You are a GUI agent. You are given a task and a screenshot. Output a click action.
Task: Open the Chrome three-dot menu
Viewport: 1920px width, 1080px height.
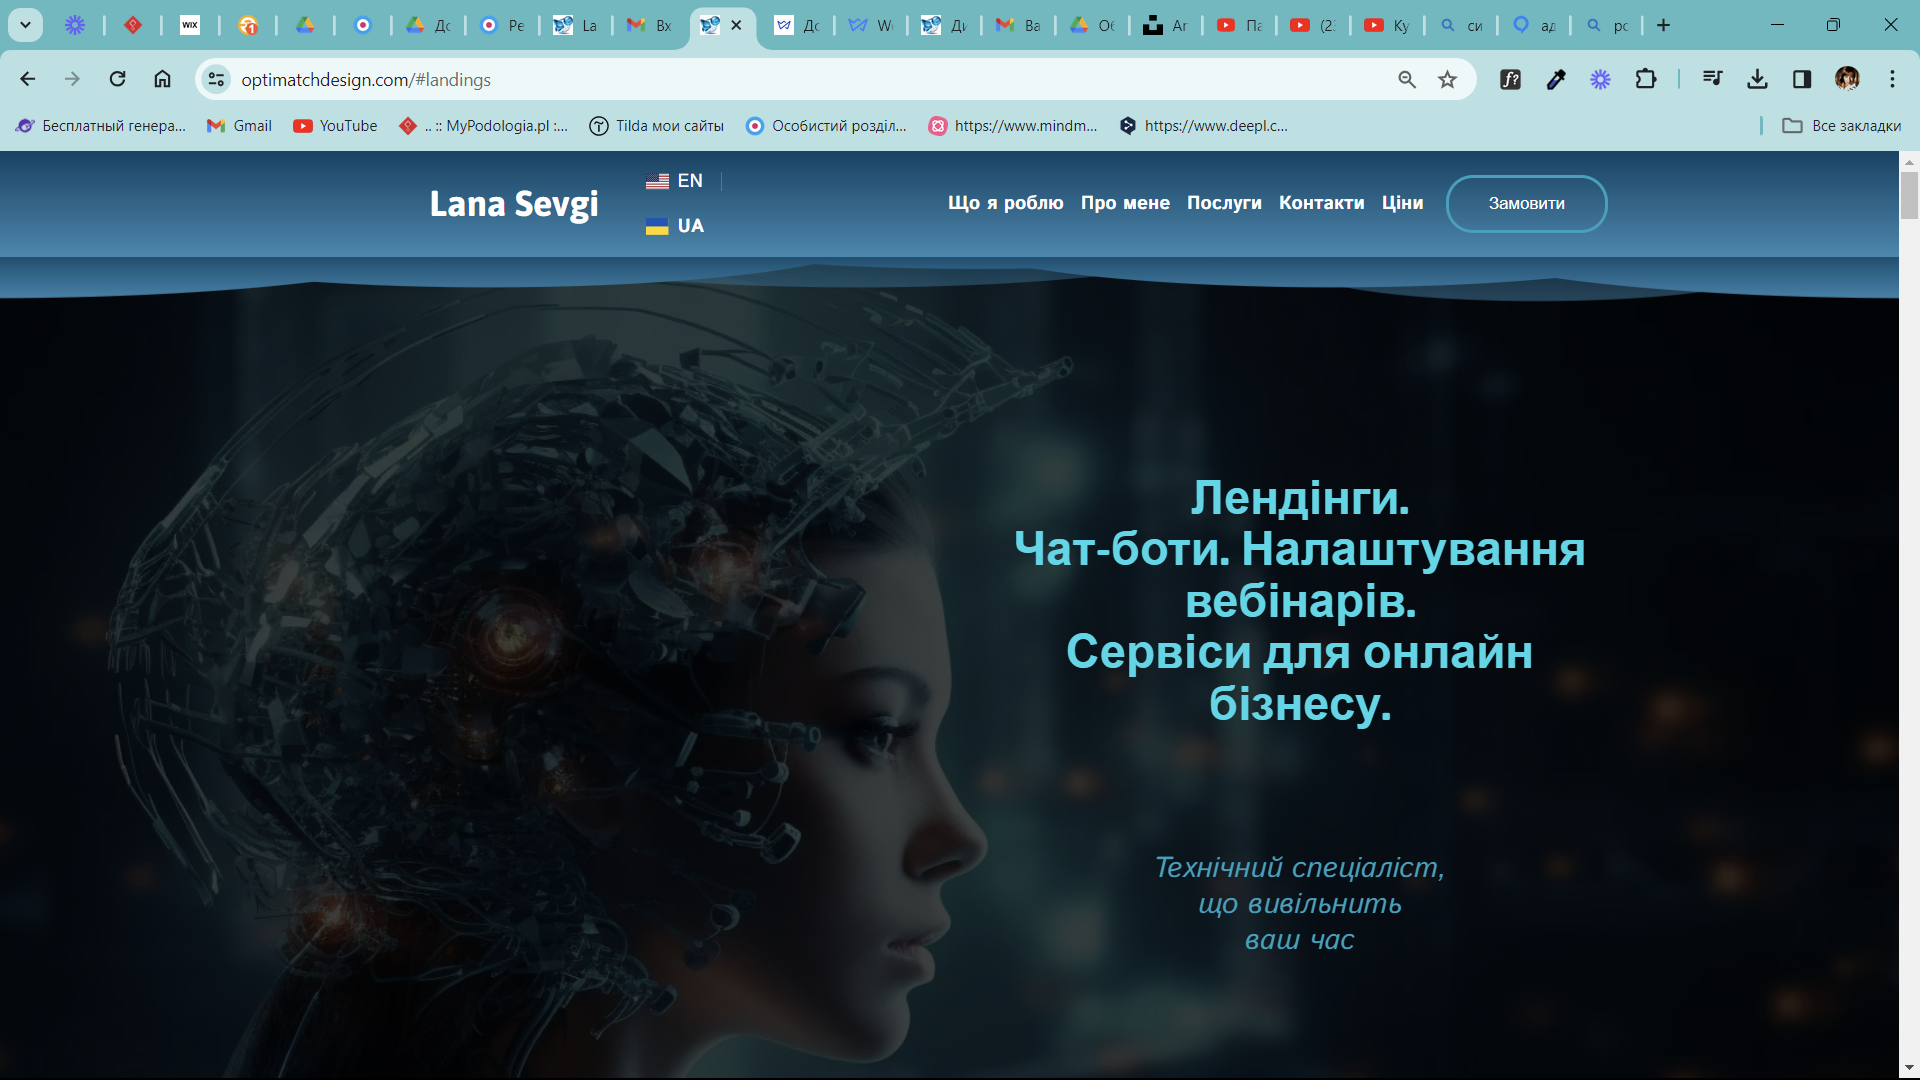click(x=1893, y=79)
